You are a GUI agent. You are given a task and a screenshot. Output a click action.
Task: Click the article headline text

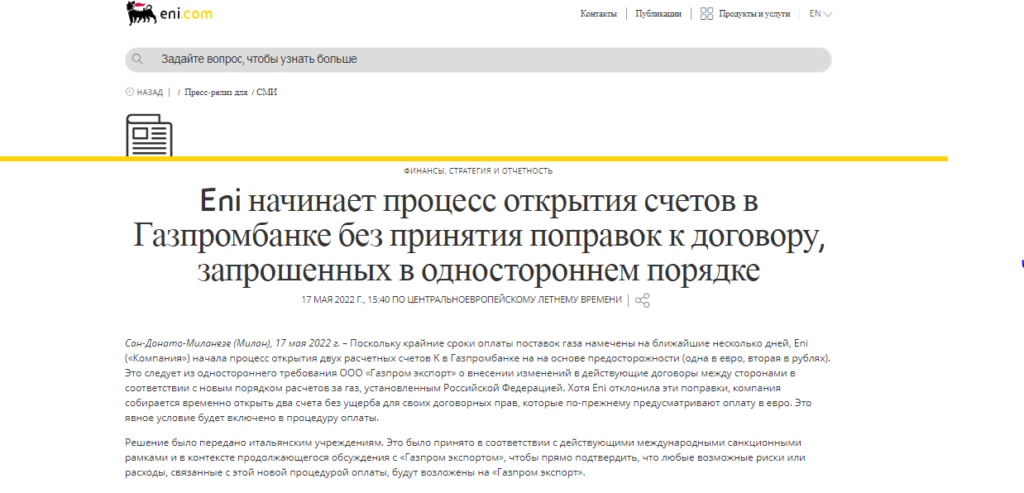[479, 236]
